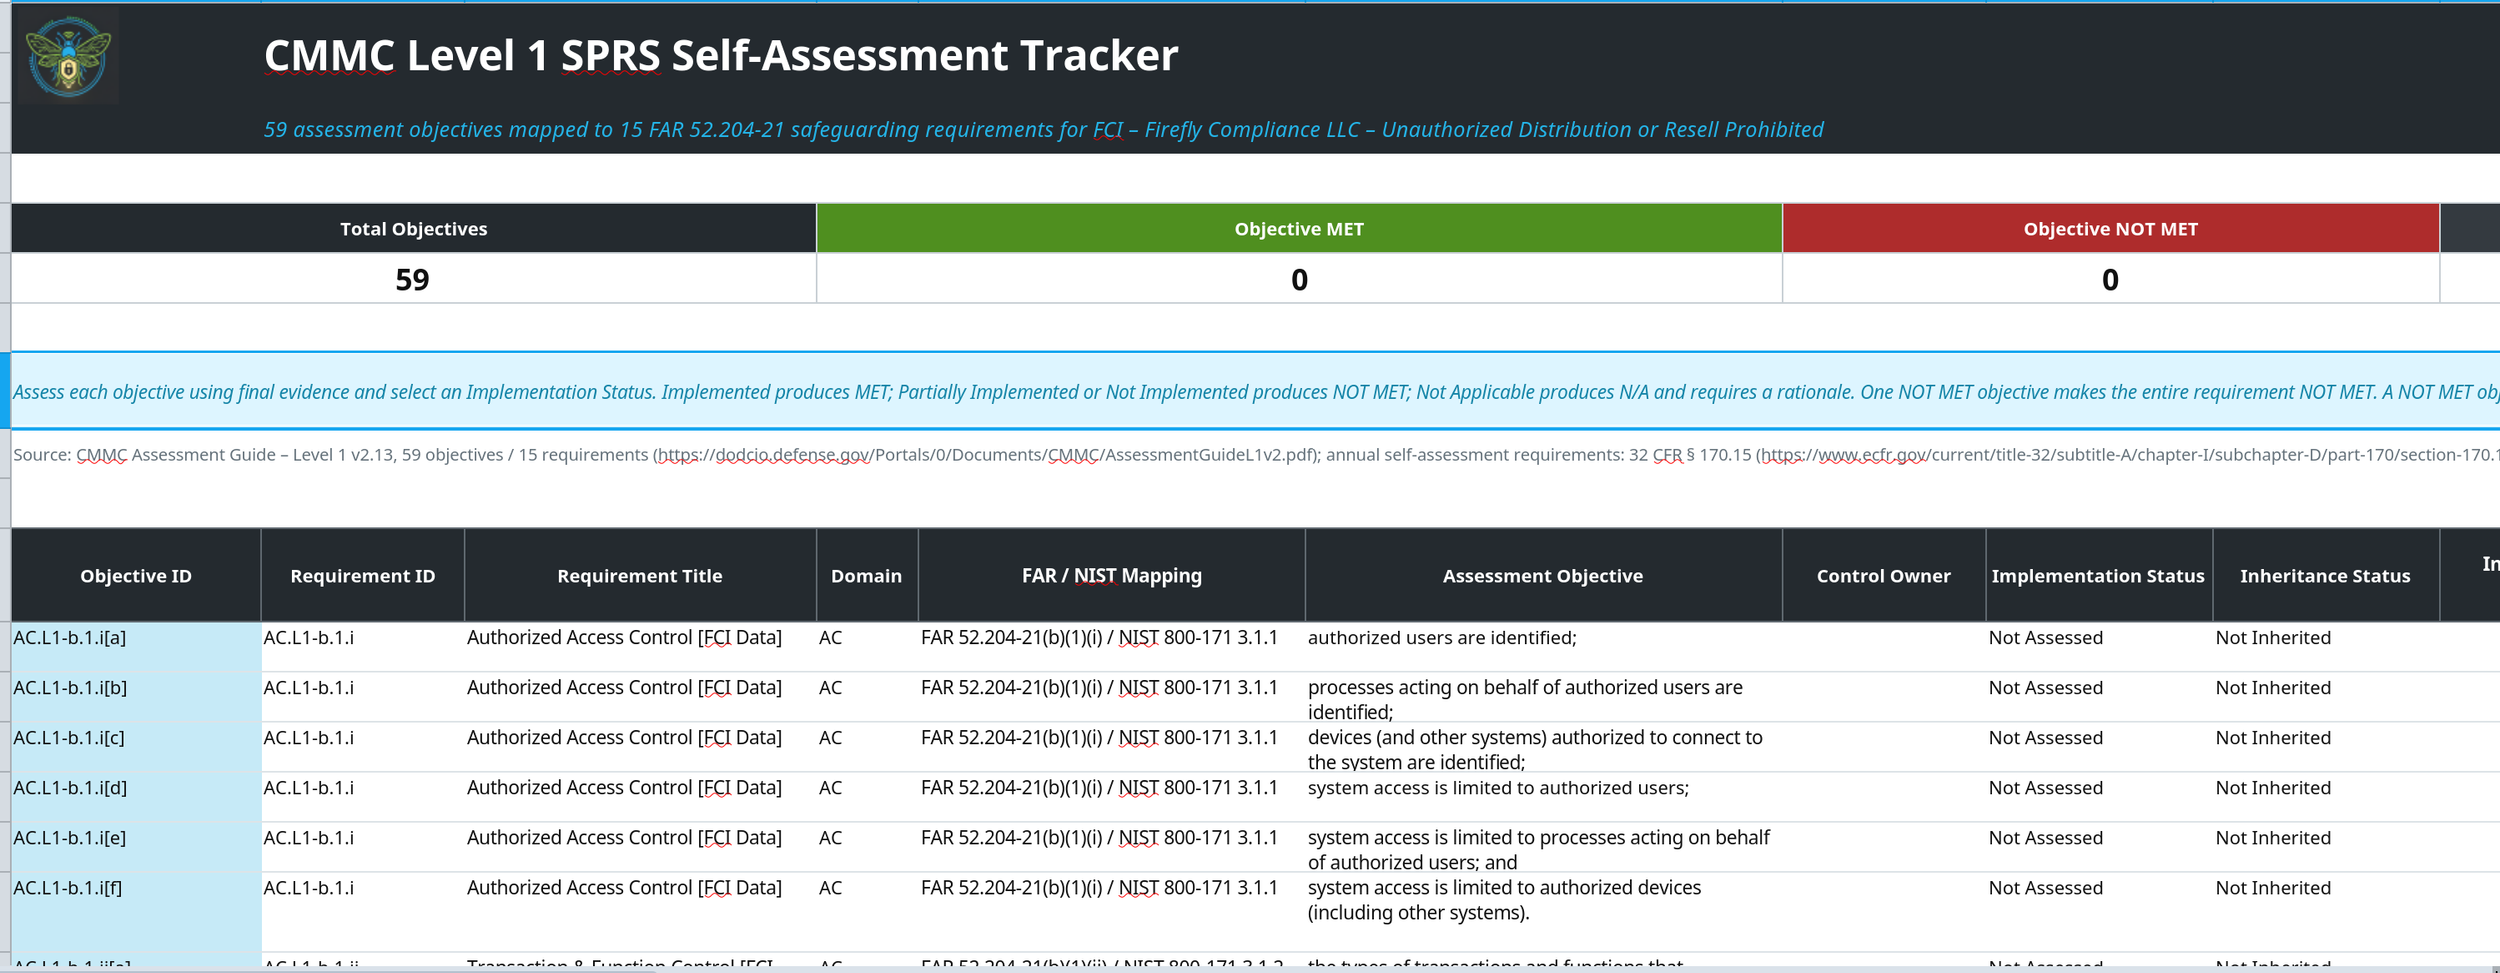The height and width of the screenshot is (973, 2500).
Task: Click the Inheritance Status column header
Action: (x=2325, y=576)
